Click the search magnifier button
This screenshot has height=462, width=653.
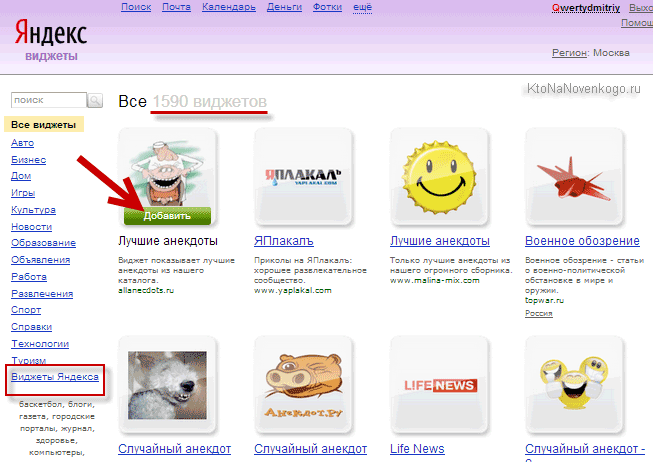point(95,100)
